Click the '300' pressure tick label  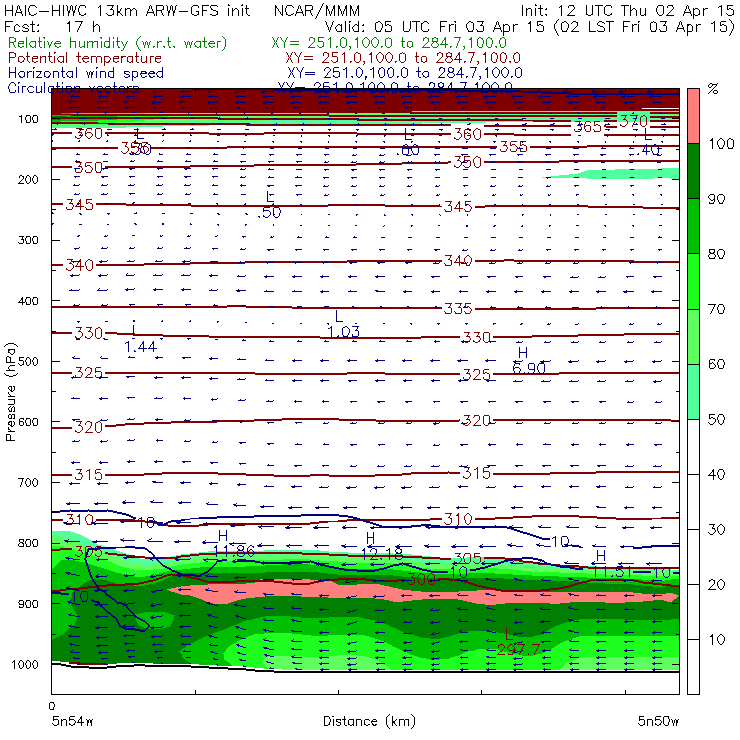coord(28,240)
